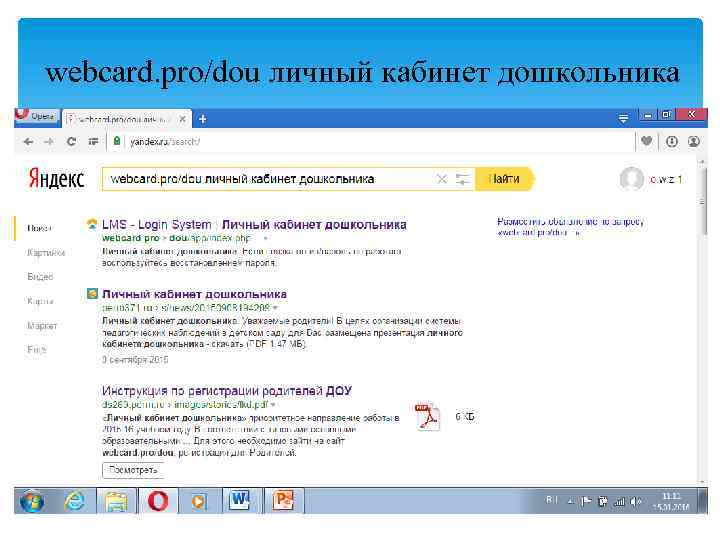Click favicon of second search result
The width and height of the screenshot is (720, 540).
92,293
